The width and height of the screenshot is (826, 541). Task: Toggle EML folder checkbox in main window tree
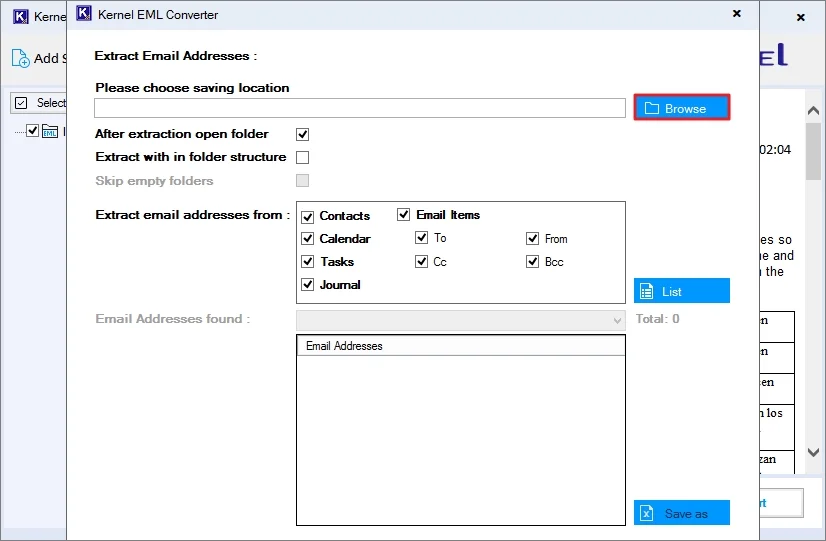point(33,130)
